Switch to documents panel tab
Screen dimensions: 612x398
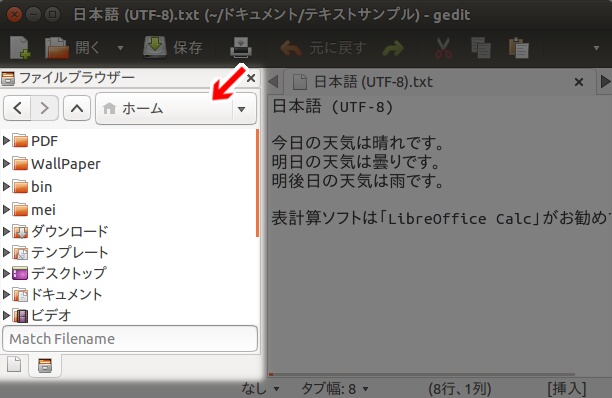click(x=14, y=364)
